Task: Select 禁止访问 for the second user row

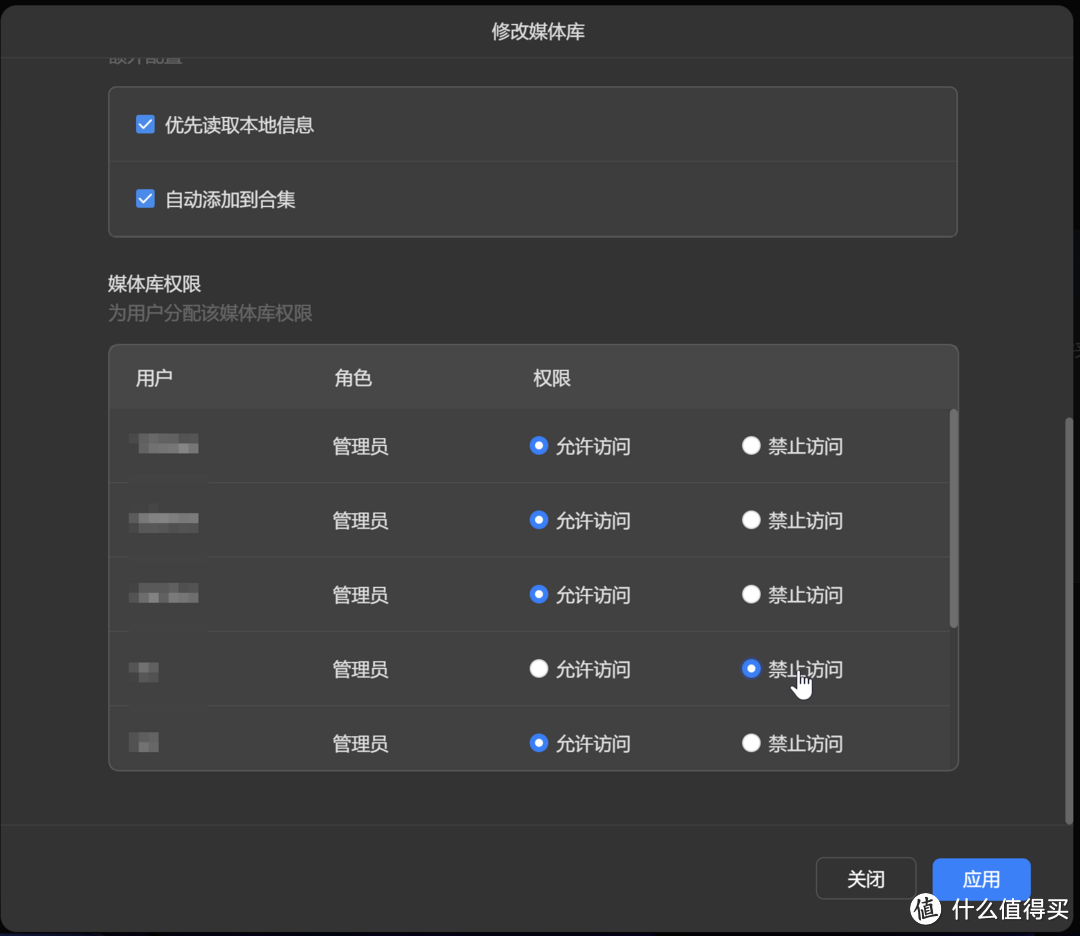Action: [x=751, y=520]
